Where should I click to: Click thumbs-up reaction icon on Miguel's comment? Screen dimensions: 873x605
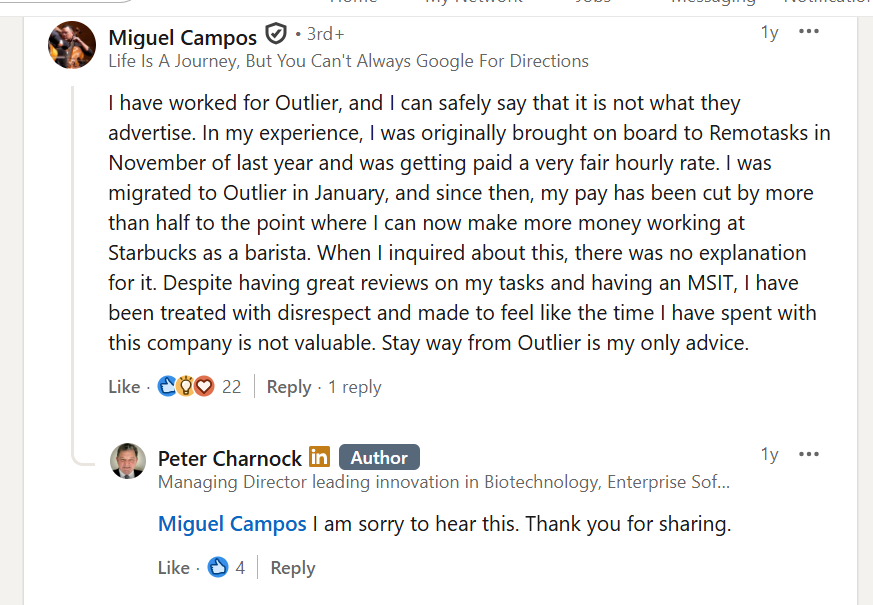[x=168, y=386]
